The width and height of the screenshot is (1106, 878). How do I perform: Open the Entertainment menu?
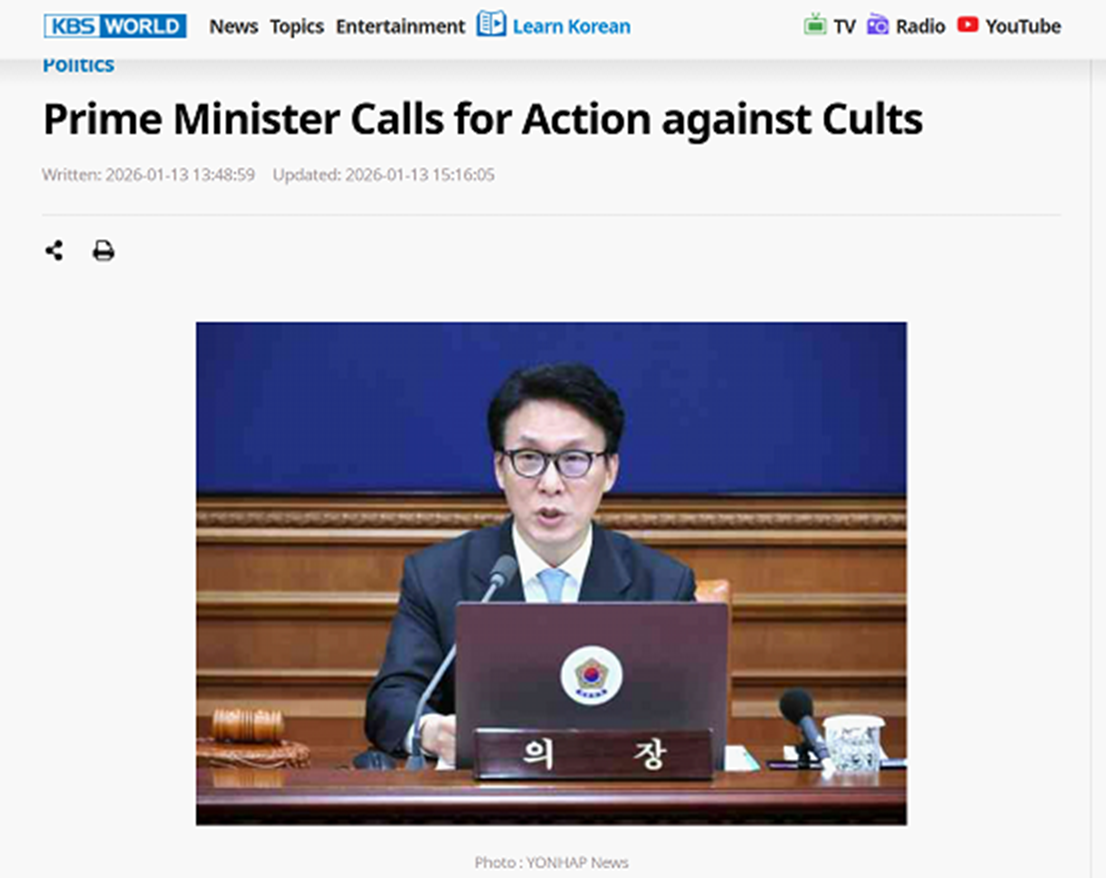pos(400,27)
